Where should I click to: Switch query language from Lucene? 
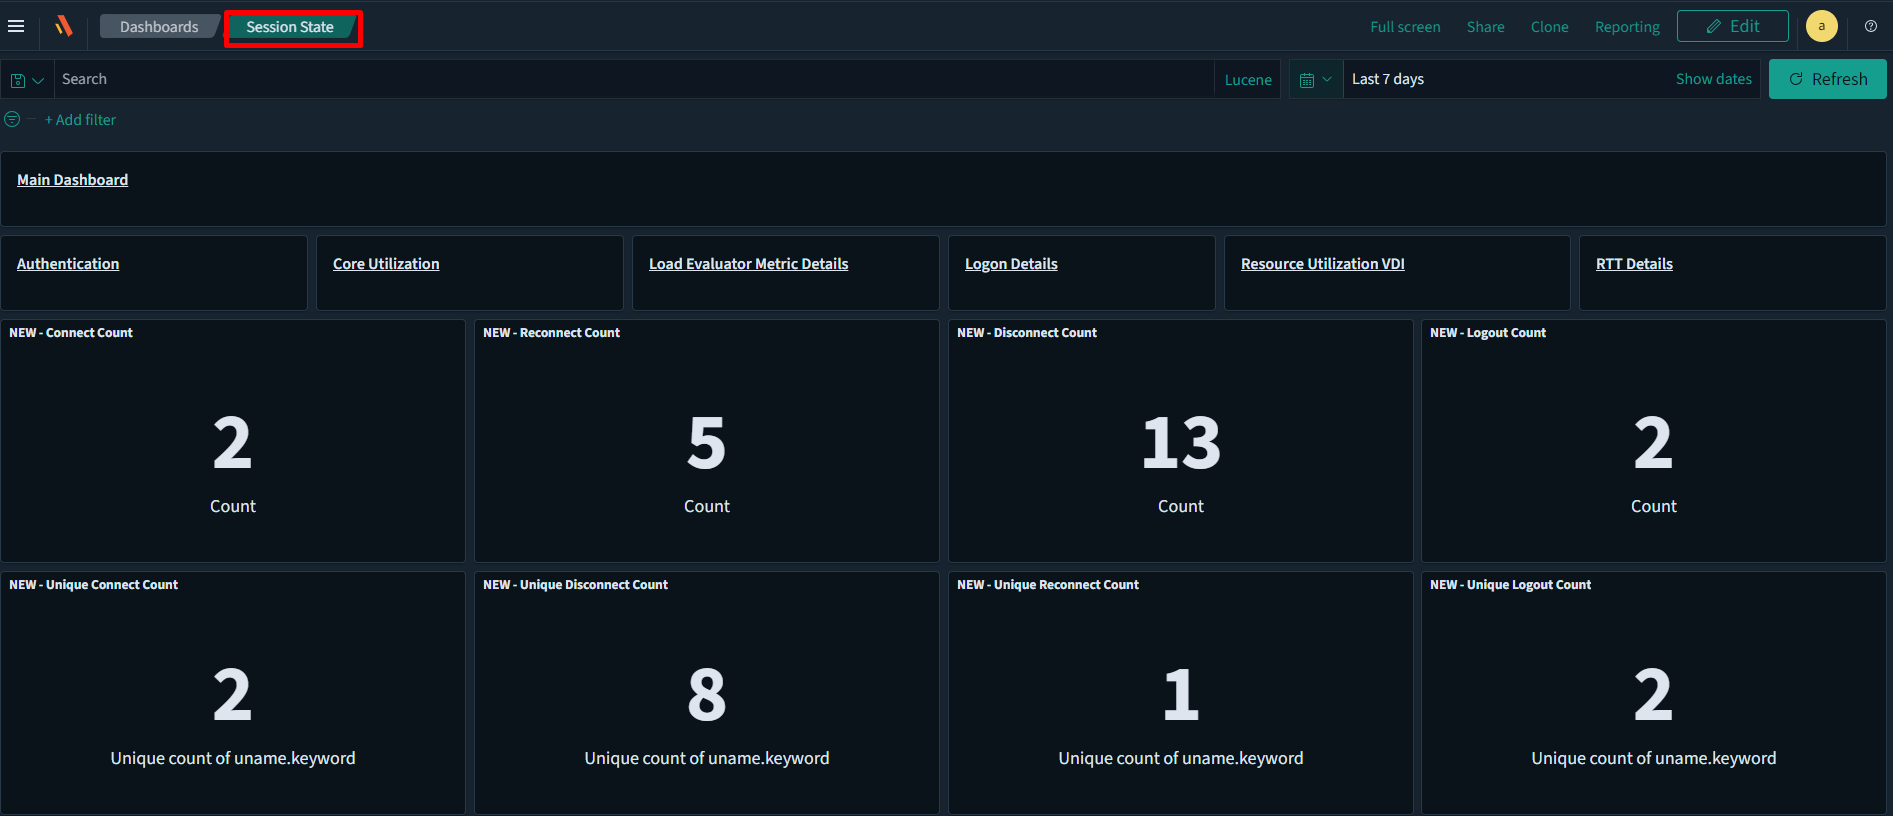point(1247,80)
